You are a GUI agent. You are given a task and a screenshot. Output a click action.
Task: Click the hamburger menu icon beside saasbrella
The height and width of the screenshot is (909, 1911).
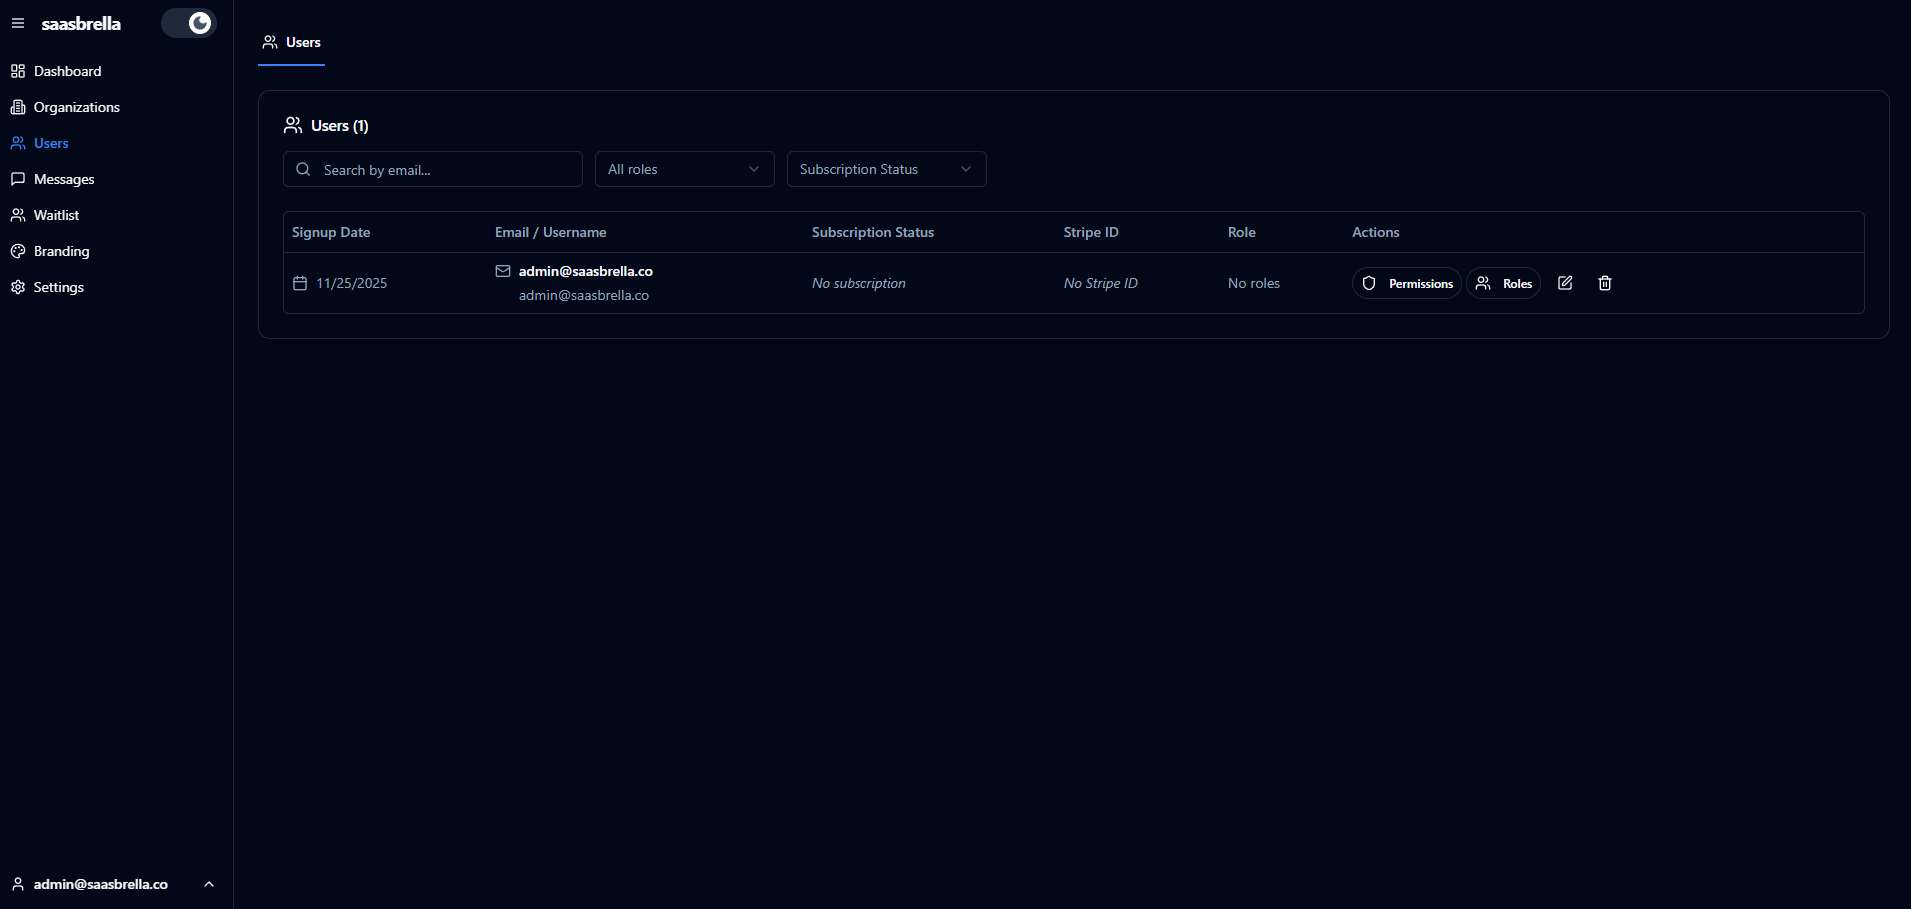tap(18, 23)
